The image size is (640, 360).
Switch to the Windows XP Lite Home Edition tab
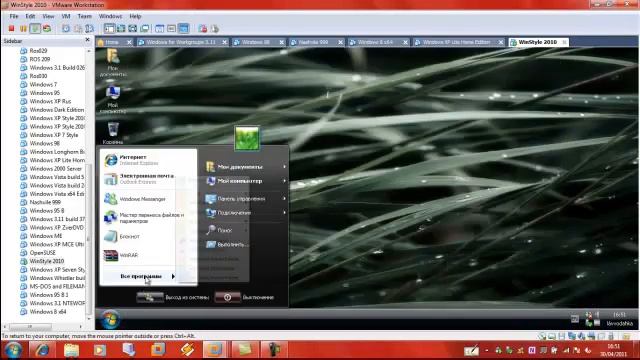(x=456, y=42)
